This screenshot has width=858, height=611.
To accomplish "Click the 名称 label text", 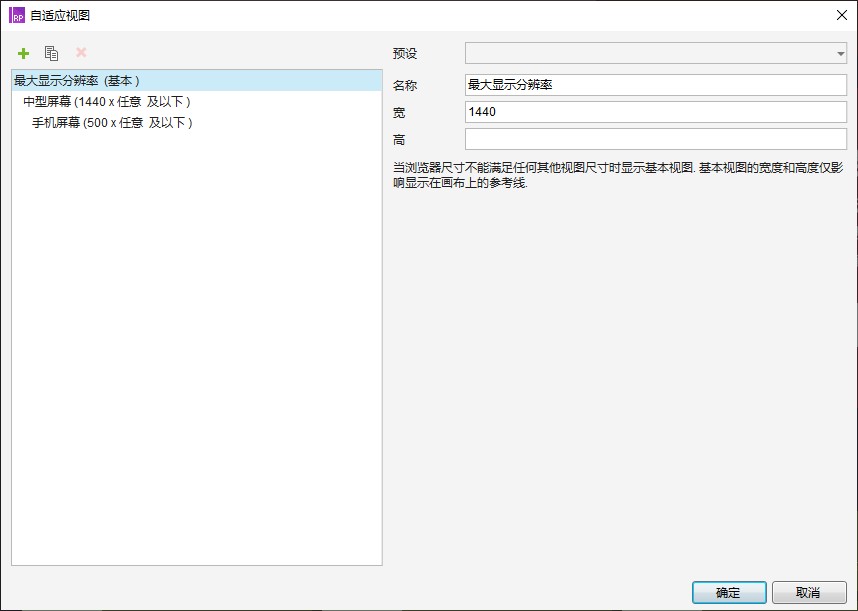I will pyautogui.click(x=405, y=85).
